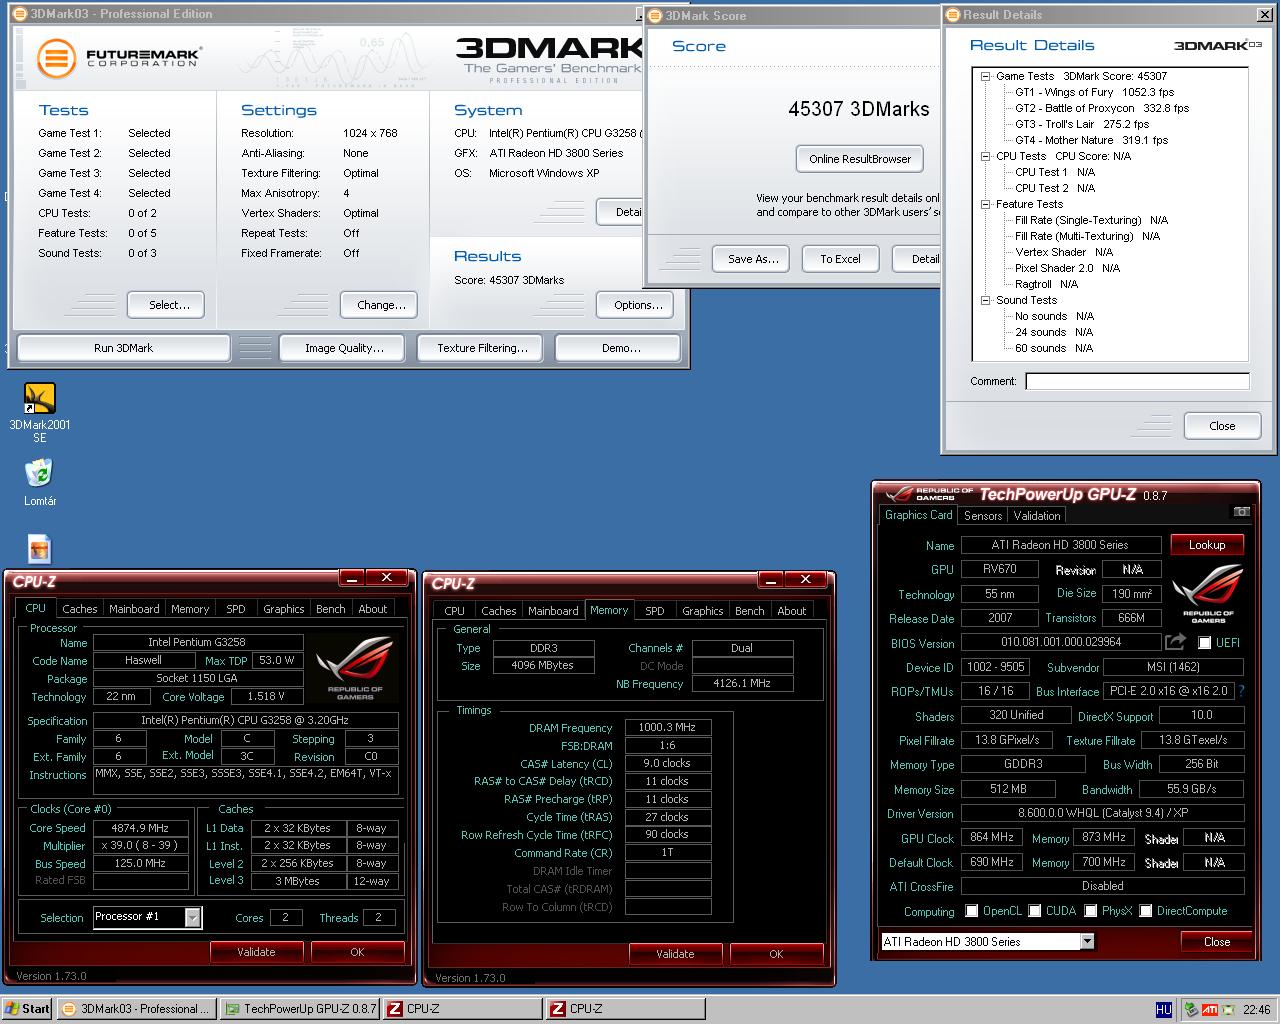Switch to Caches tab in left CPU-Z

pos(79,609)
